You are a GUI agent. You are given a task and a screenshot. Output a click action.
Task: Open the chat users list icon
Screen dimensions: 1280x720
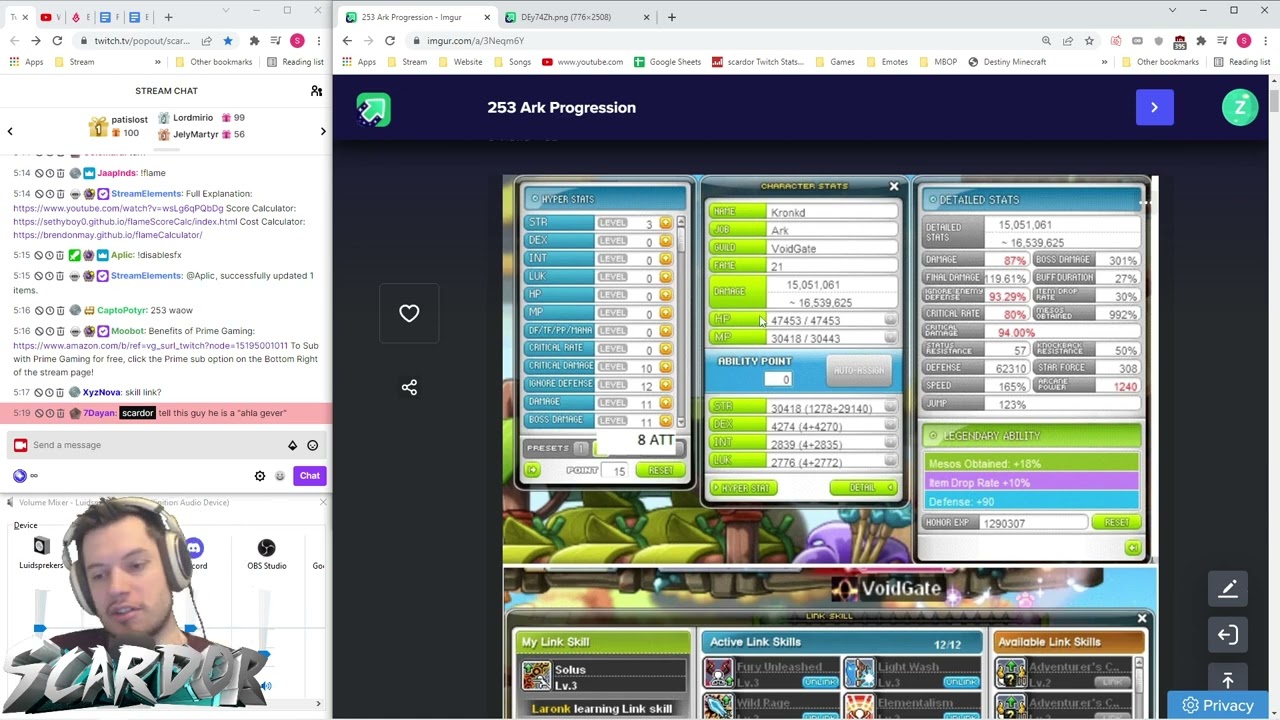(x=316, y=91)
